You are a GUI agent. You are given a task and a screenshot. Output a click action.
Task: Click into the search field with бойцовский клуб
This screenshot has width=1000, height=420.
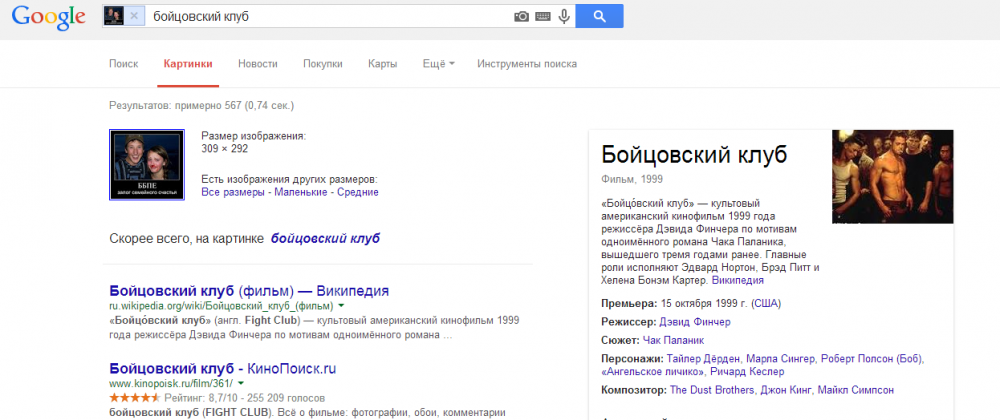click(328, 17)
